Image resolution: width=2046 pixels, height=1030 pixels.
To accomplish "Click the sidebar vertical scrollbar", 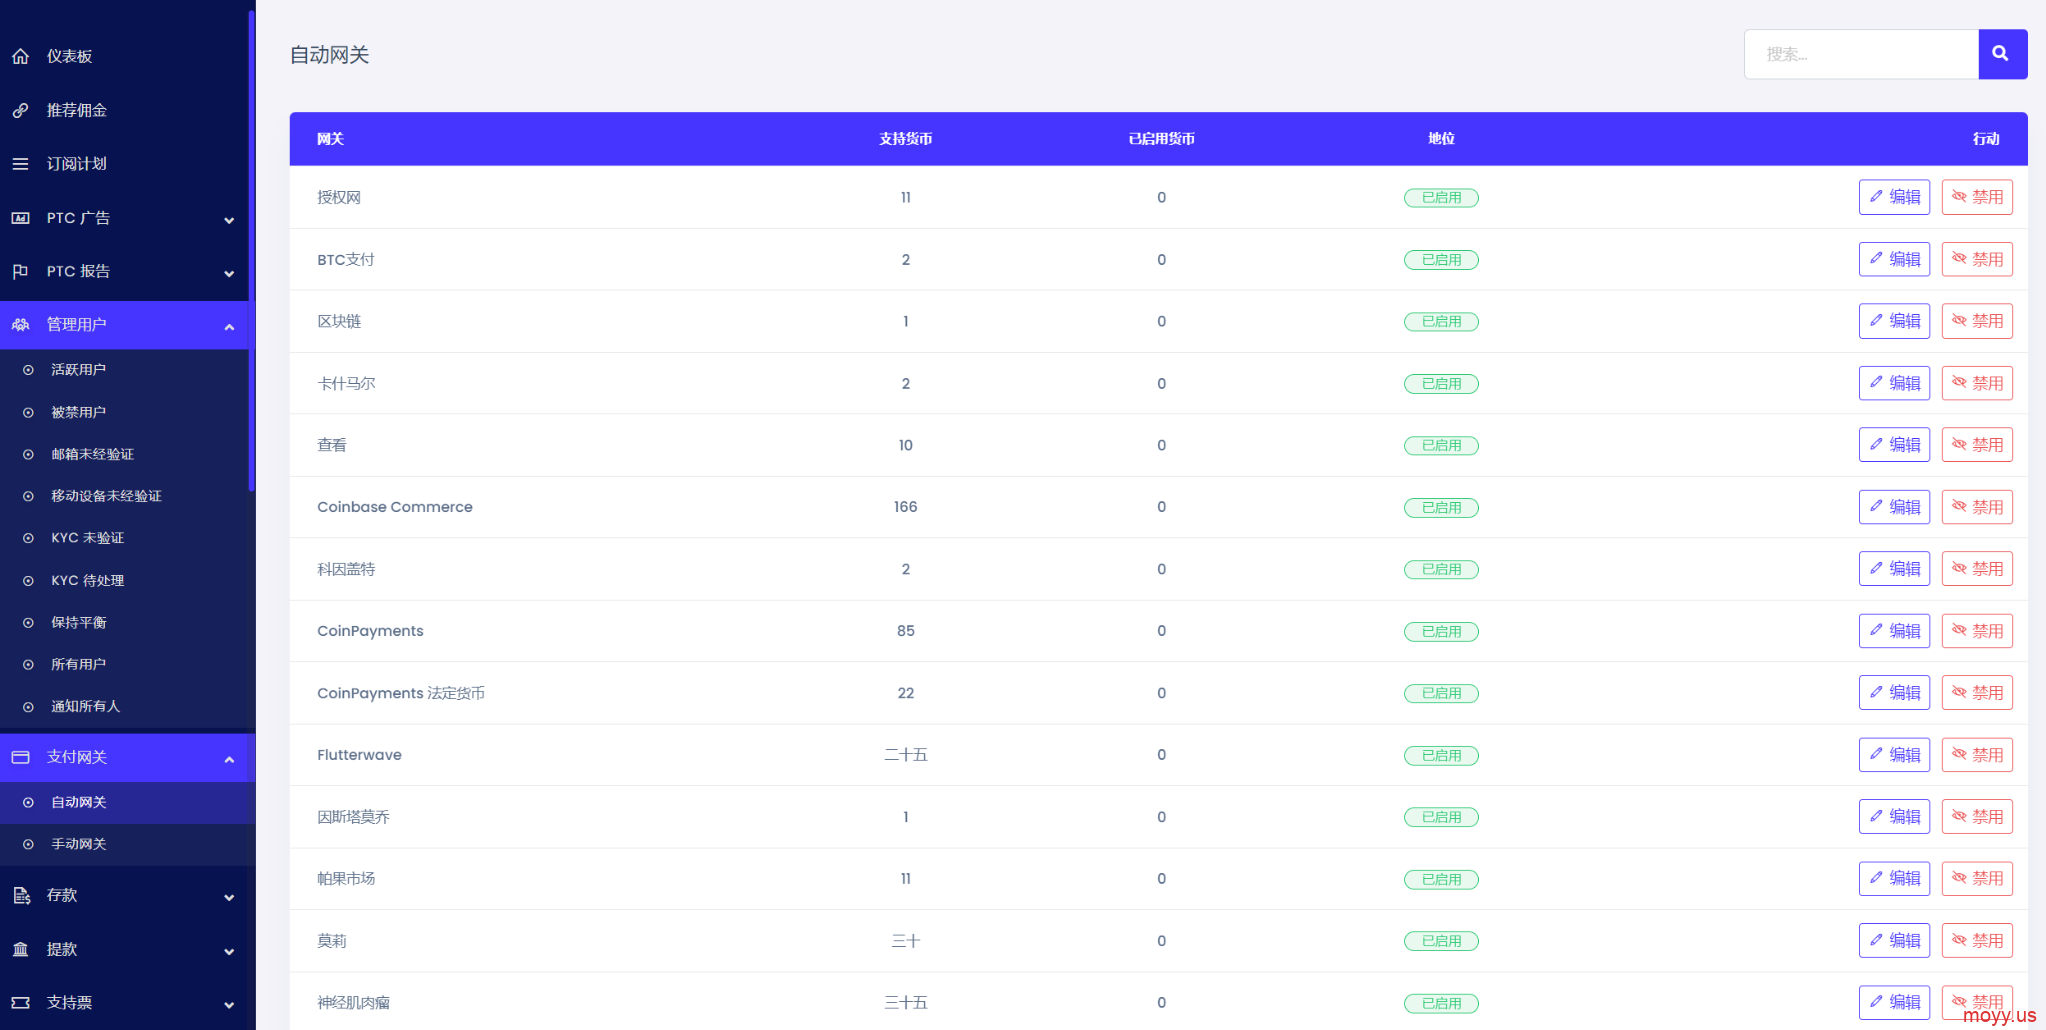I will (x=251, y=250).
